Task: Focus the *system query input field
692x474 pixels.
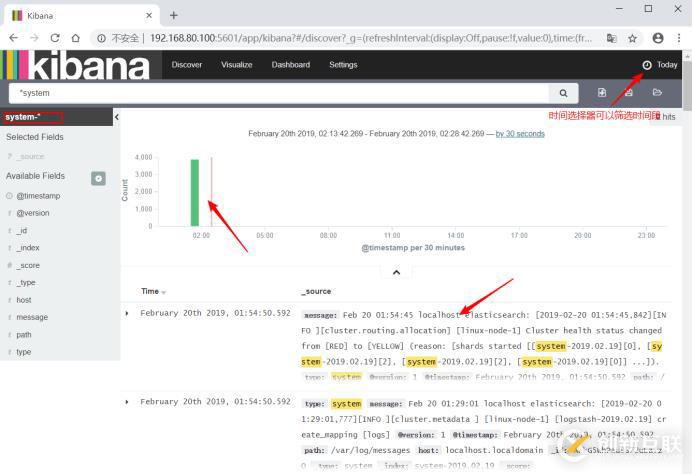Action: [278, 93]
